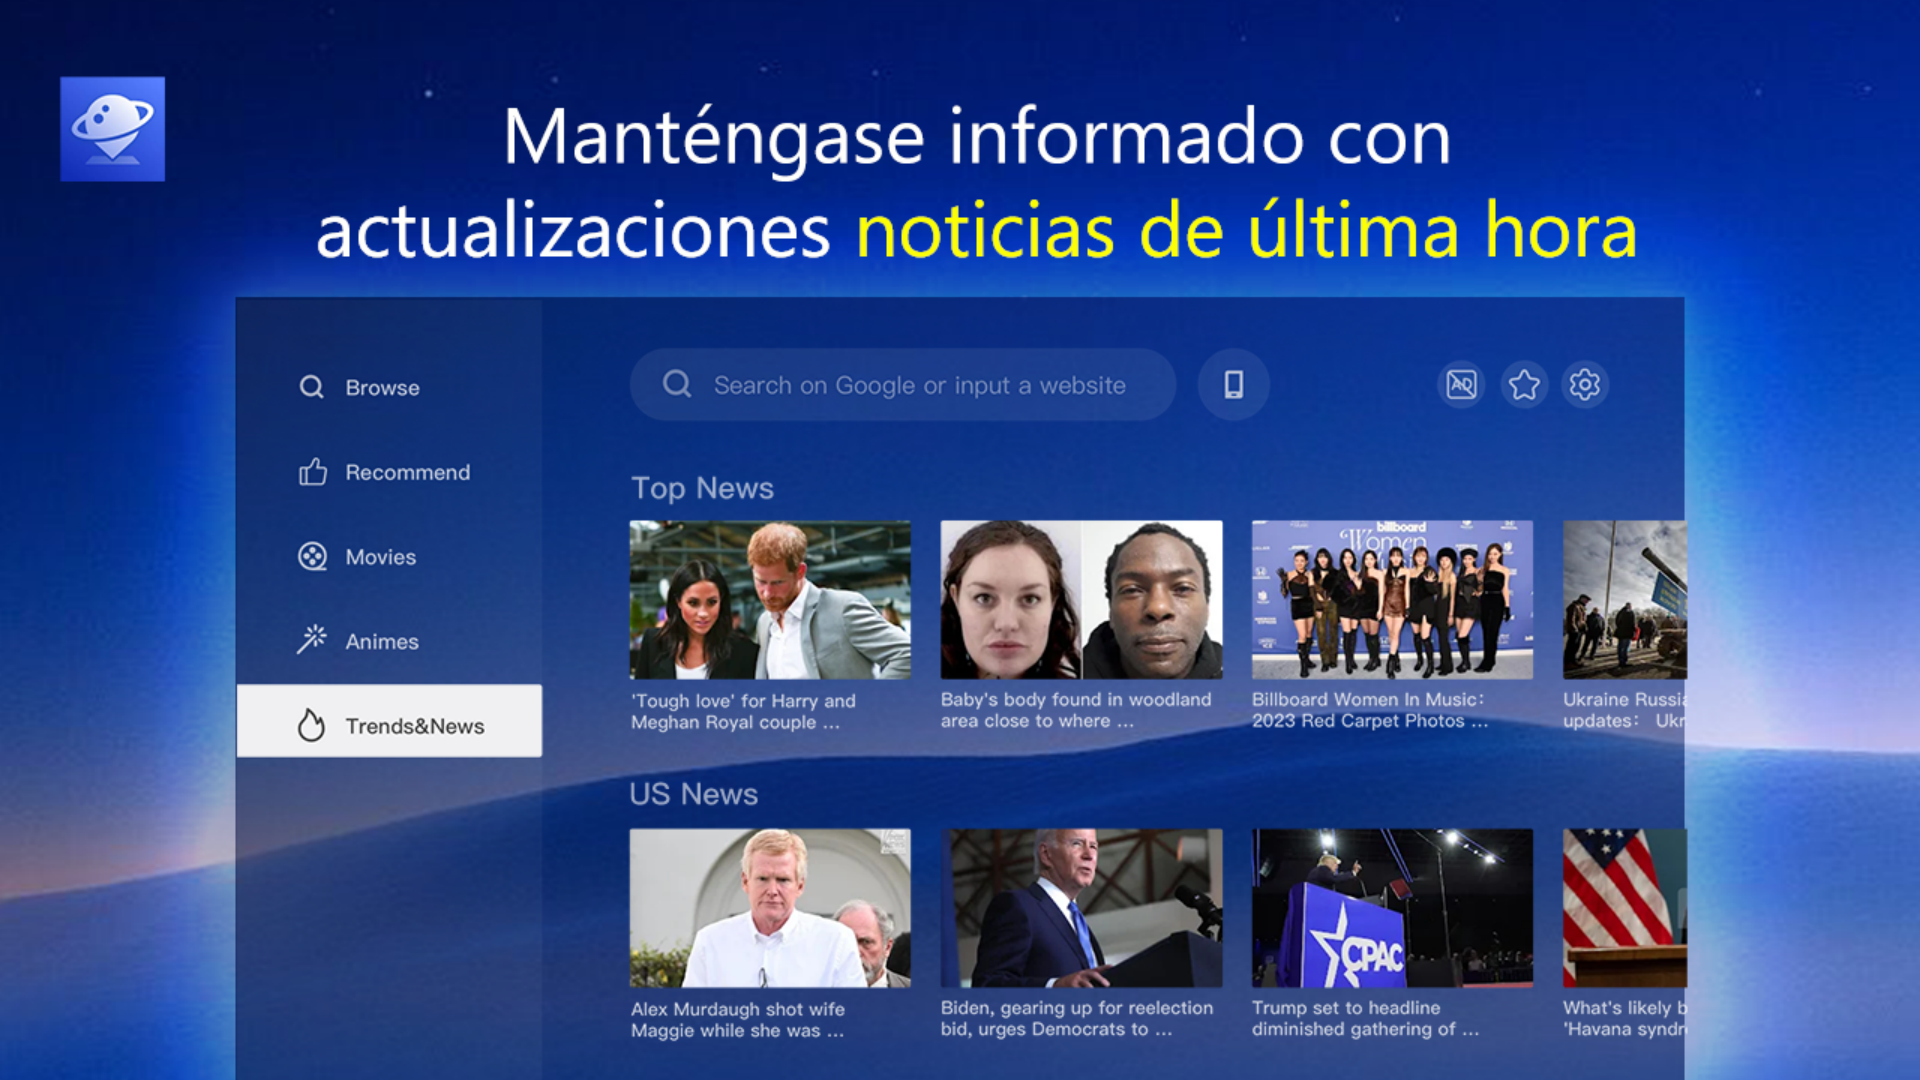Click Baby's body found in woodland headline
This screenshot has height=1080, width=1920.
pyautogui.click(x=1076, y=710)
